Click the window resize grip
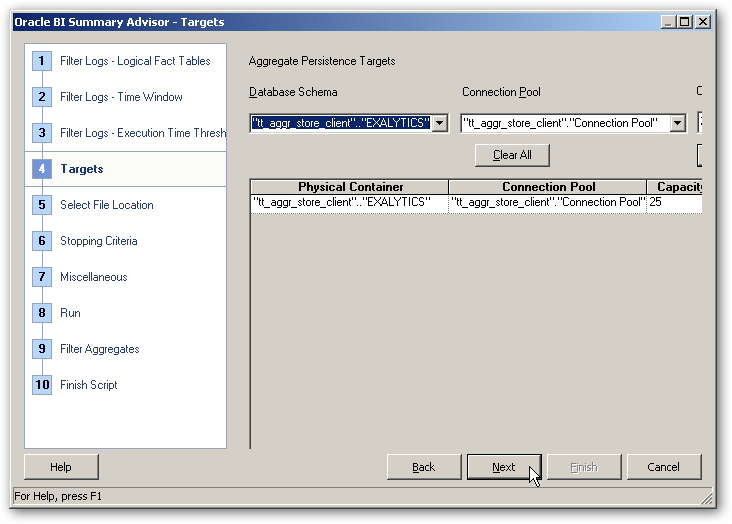This screenshot has height=524, width=732. point(707,499)
